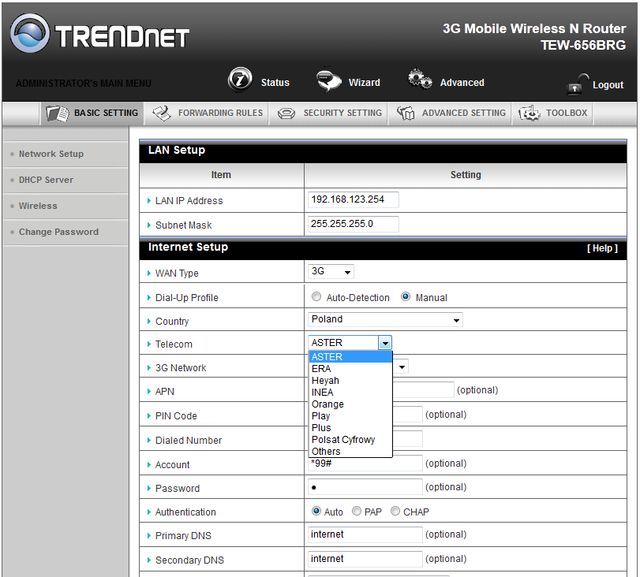Click the Forwarding Rules icon
This screenshot has width=640, height=577.
162,113
